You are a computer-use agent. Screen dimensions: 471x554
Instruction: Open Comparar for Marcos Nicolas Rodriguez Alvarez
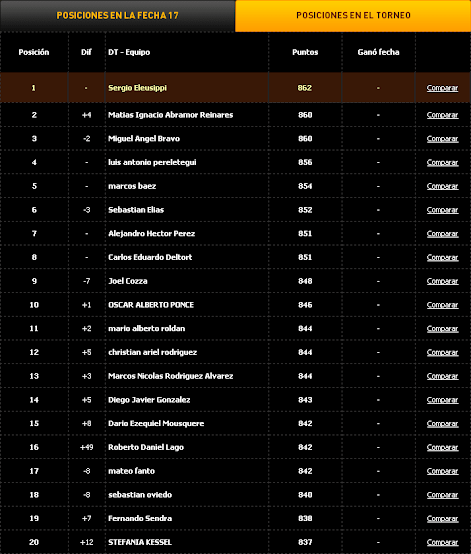(x=442, y=376)
